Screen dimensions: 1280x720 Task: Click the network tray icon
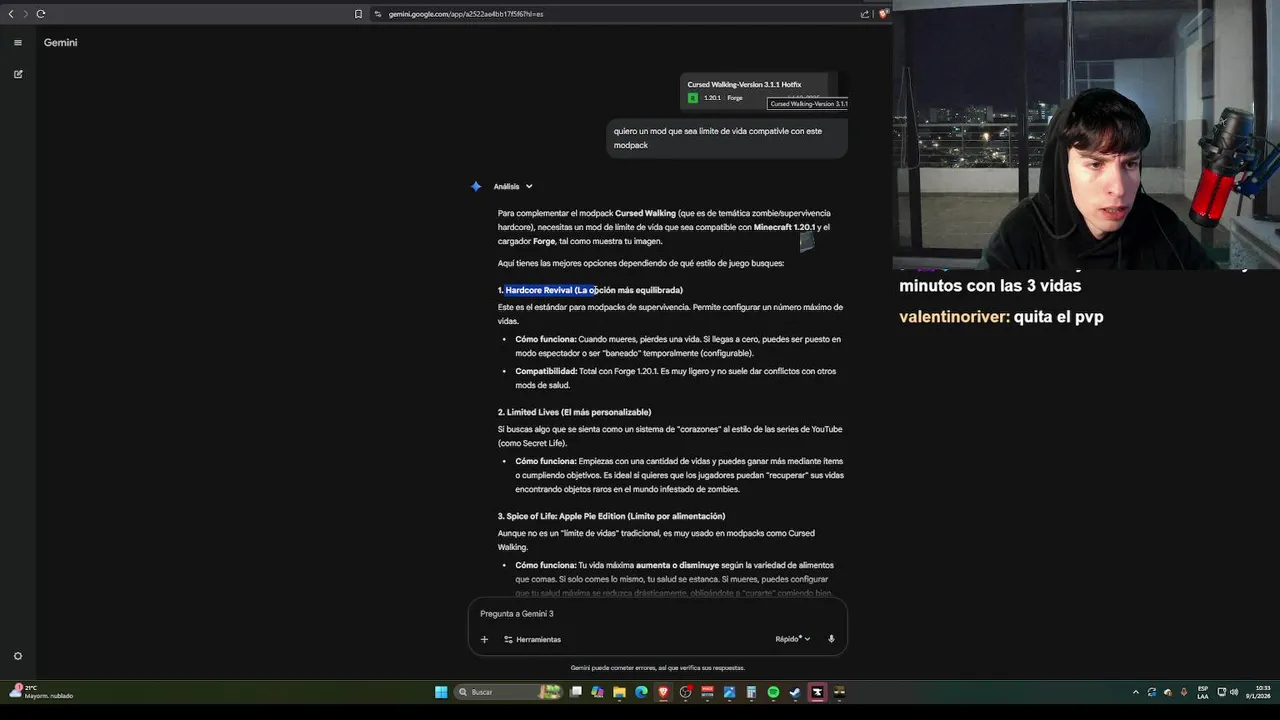[1222, 692]
